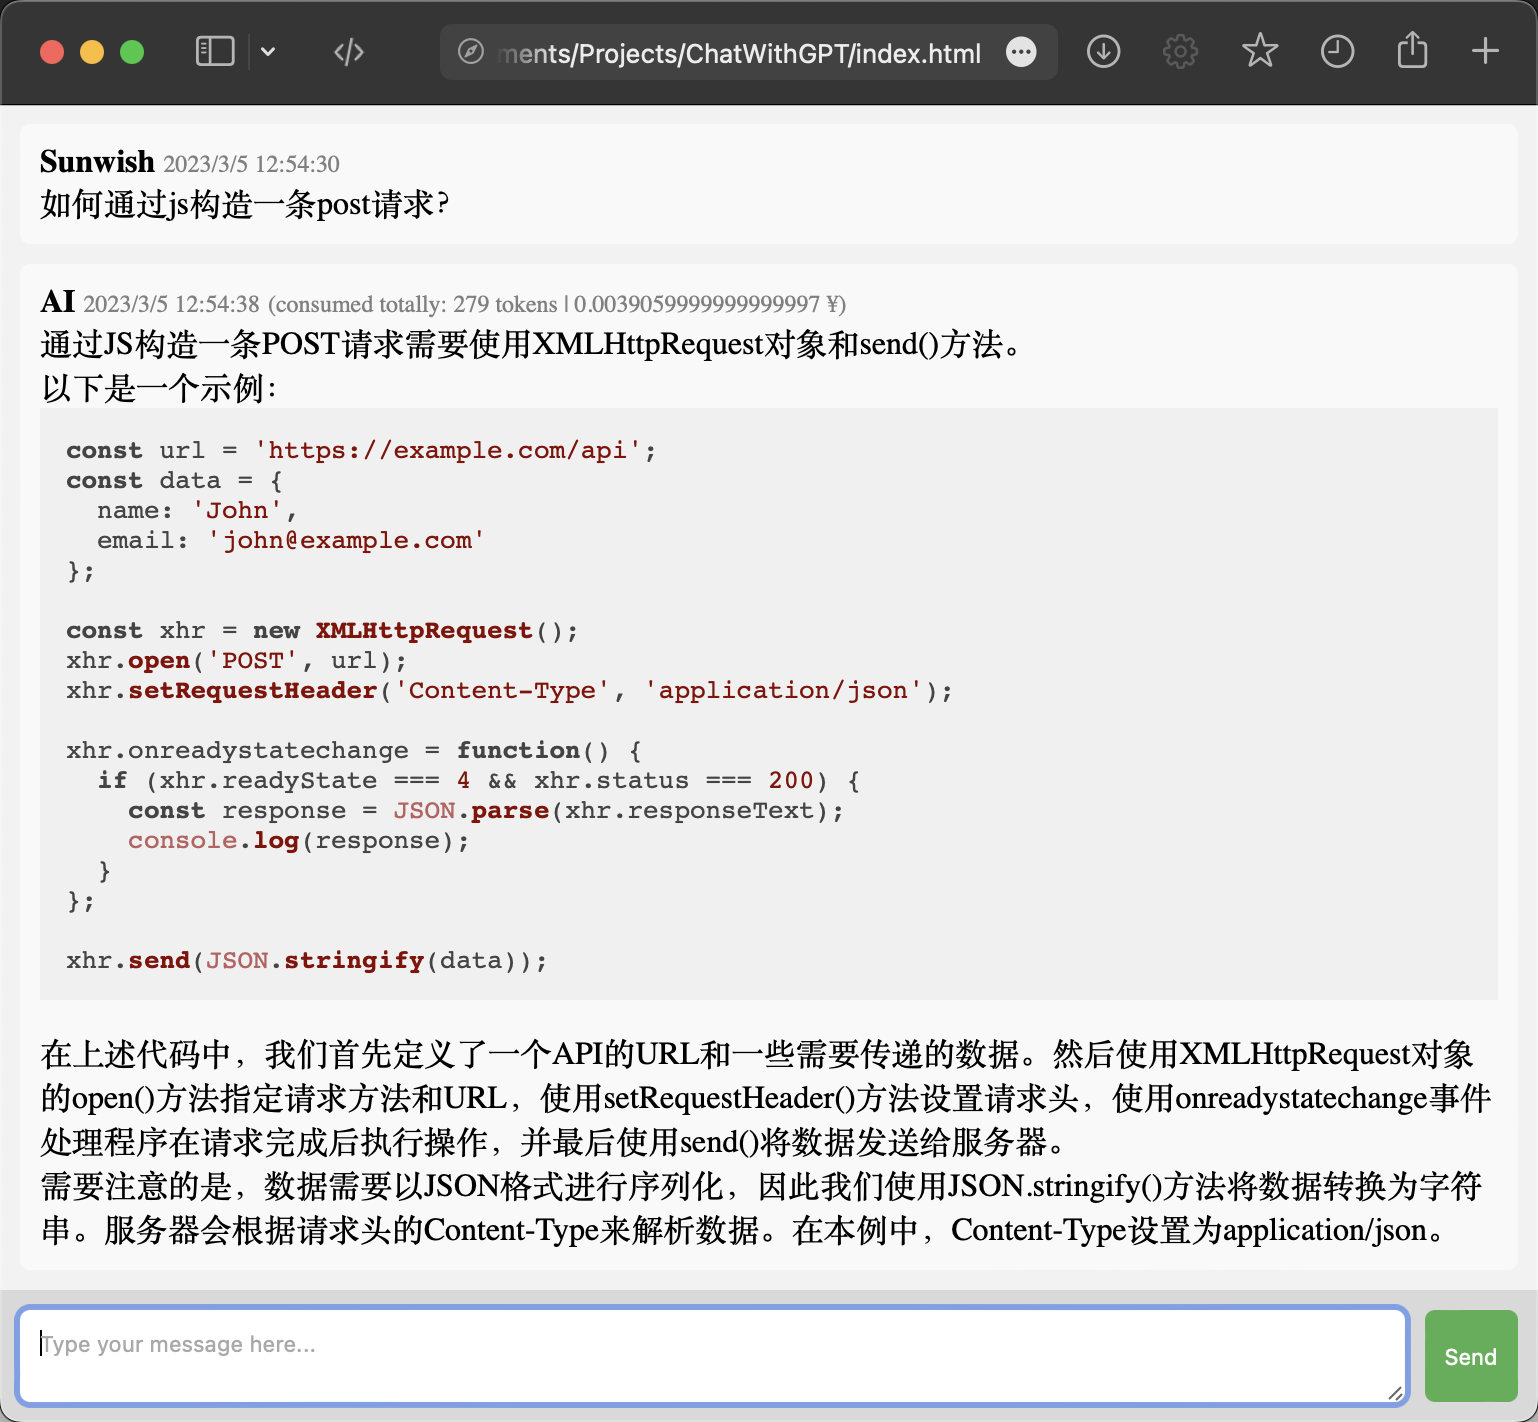
Task: Click the setRequestHeader call in code
Action: [253, 690]
